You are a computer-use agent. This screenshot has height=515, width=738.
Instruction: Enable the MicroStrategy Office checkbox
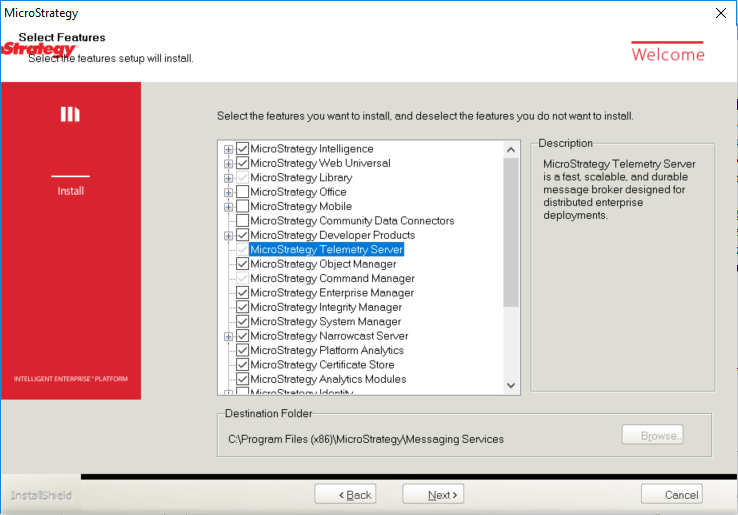point(242,192)
